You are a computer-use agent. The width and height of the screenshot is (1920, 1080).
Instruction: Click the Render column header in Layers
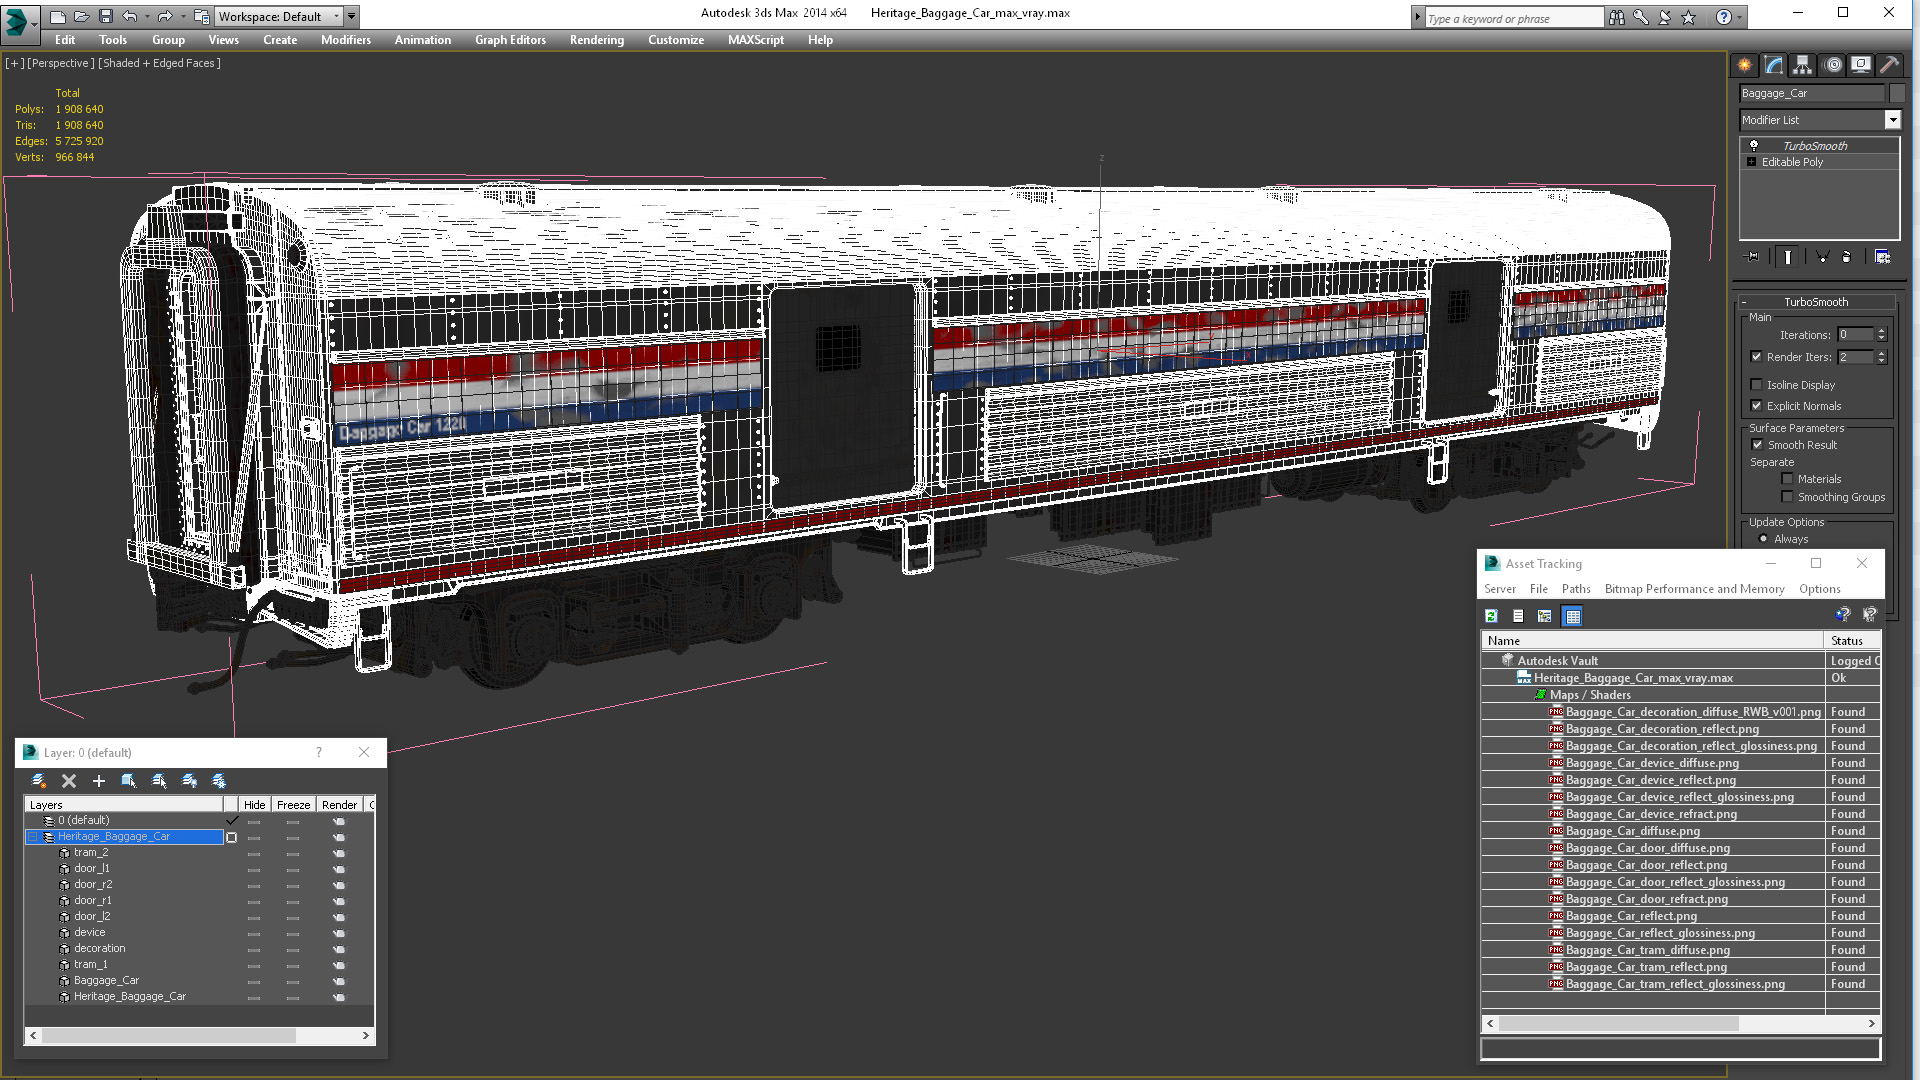pyautogui.click(x=340, y=805)
